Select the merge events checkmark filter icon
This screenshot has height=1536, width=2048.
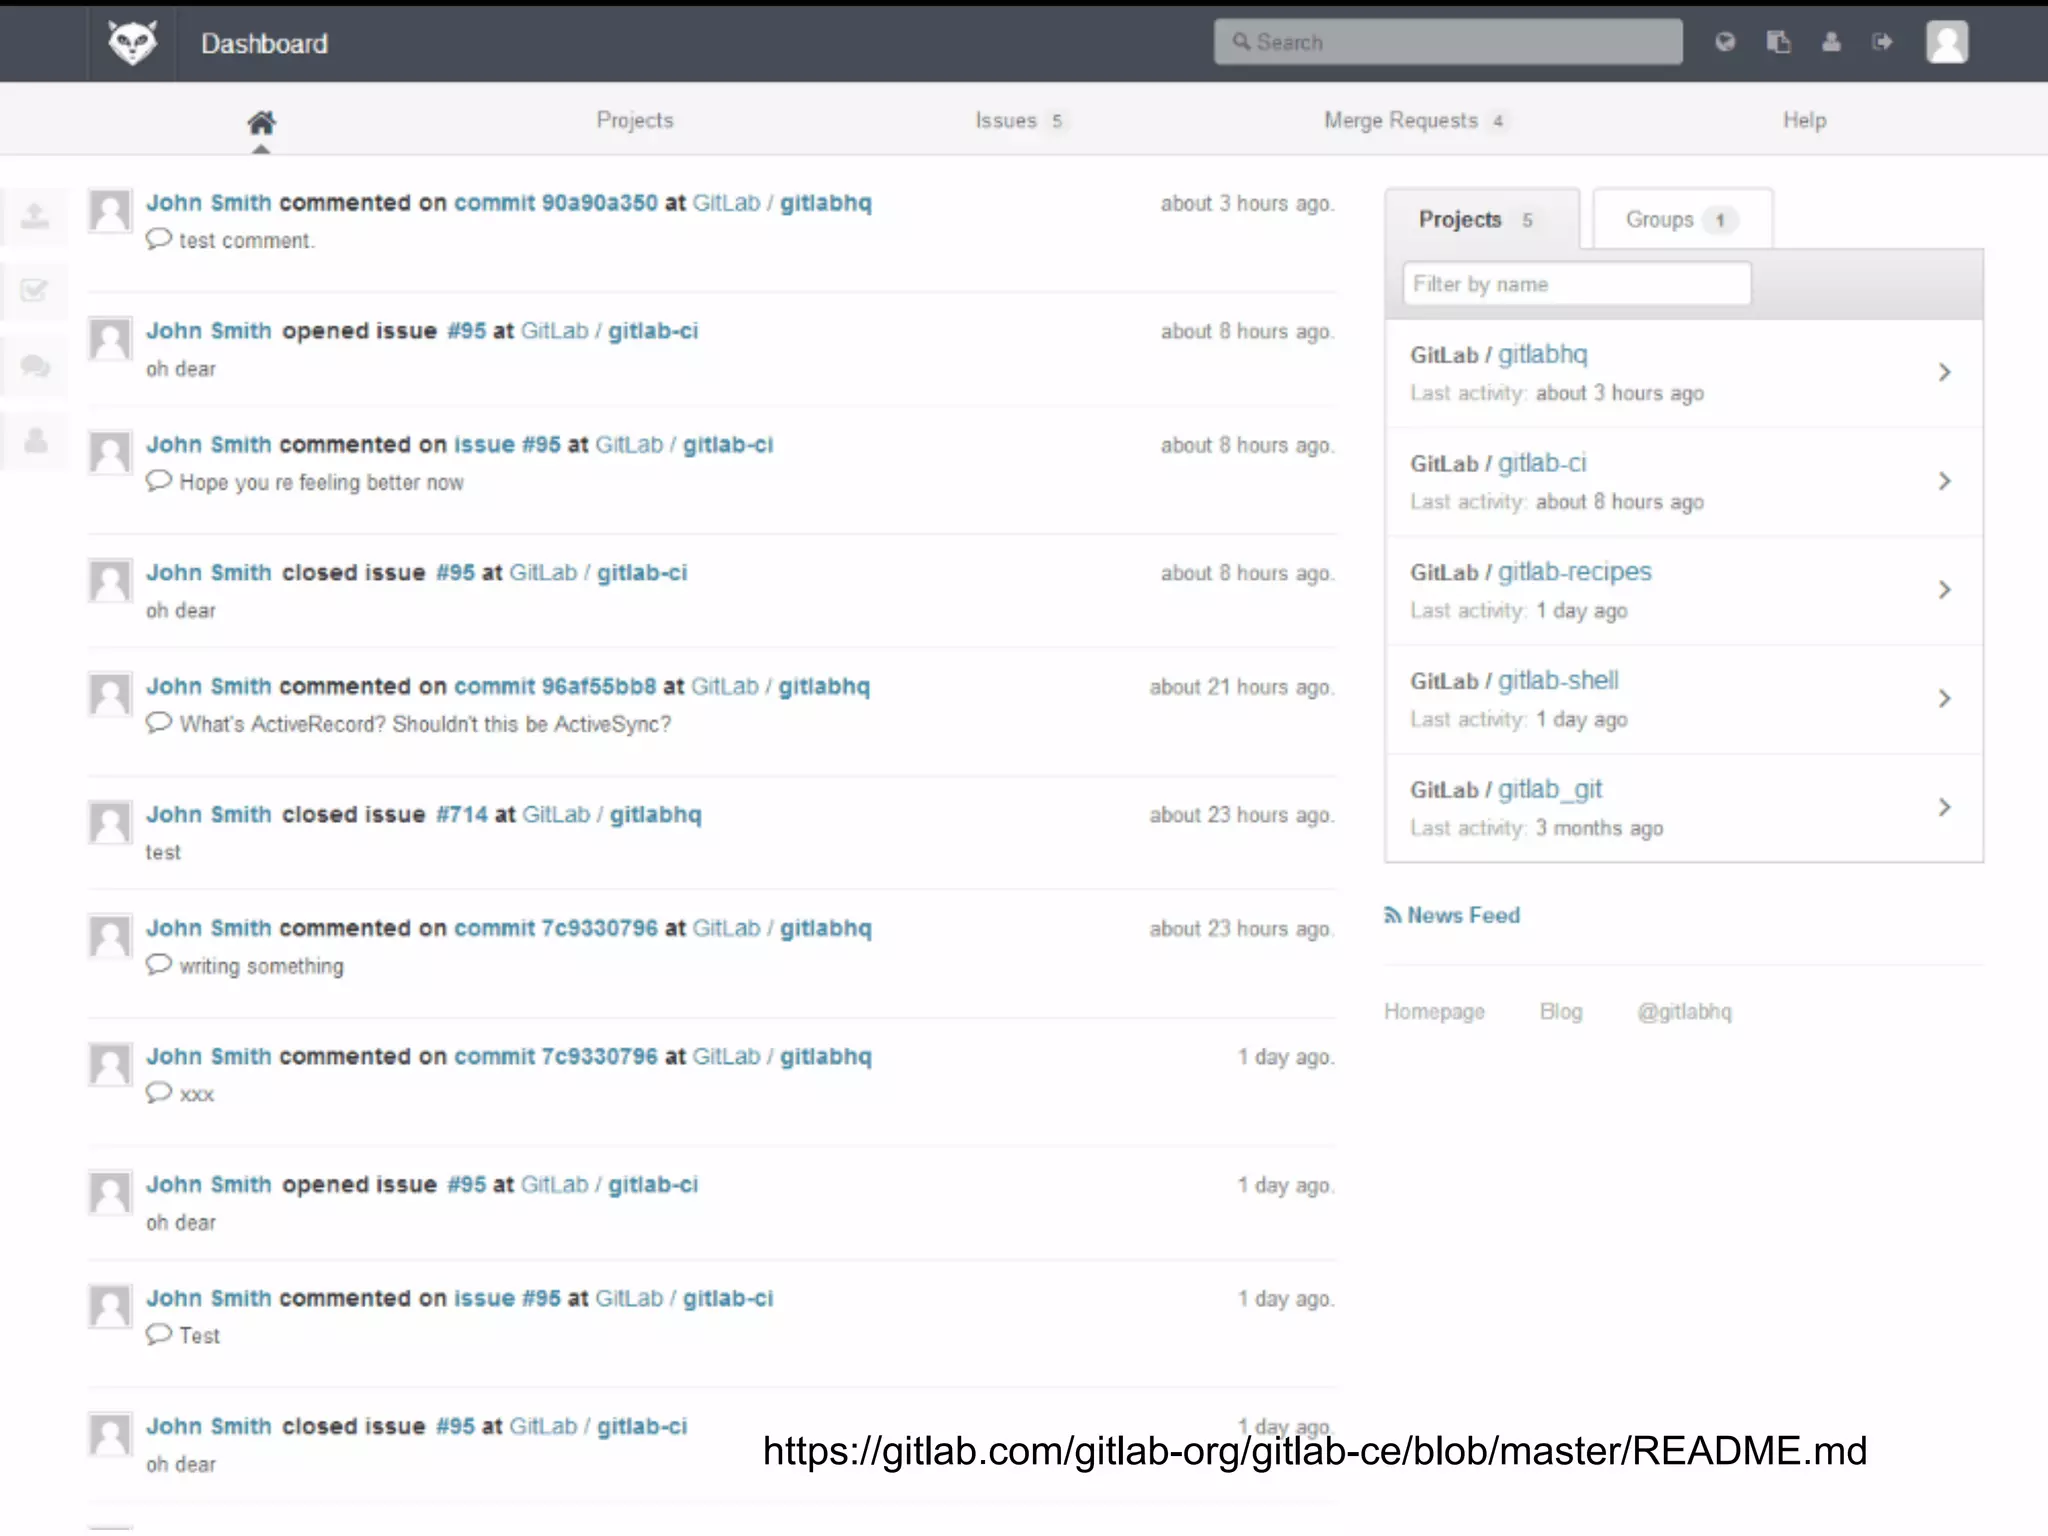35,291
